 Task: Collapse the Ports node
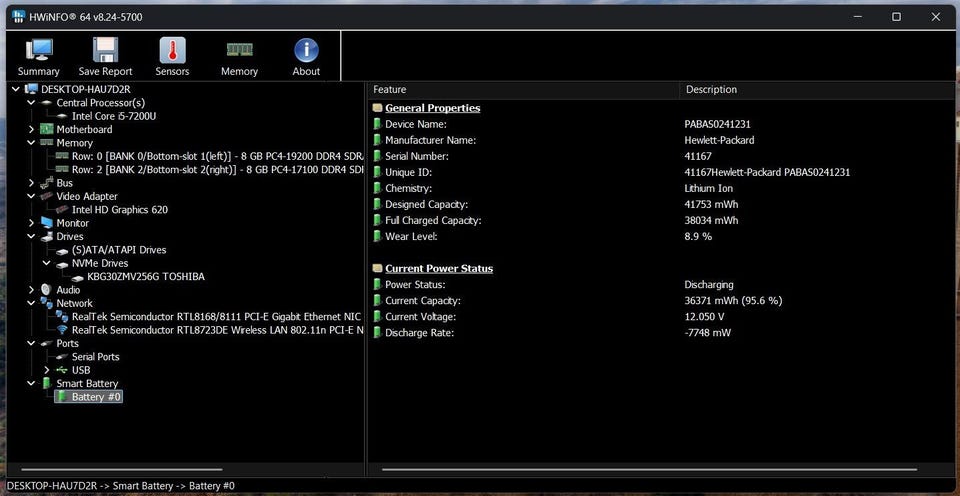tap(31, 344)
